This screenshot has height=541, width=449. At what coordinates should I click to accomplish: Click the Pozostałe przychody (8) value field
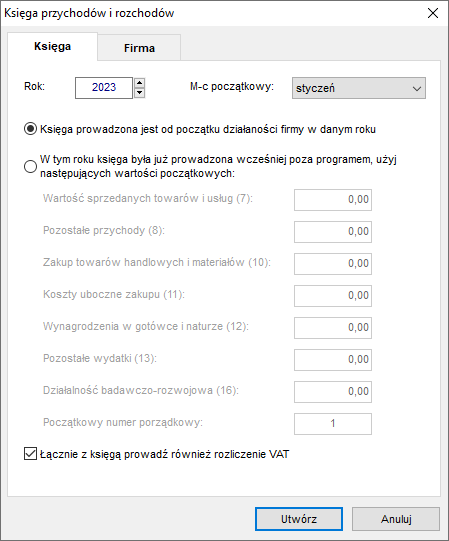pyautogui.click(x=333, y=232)
